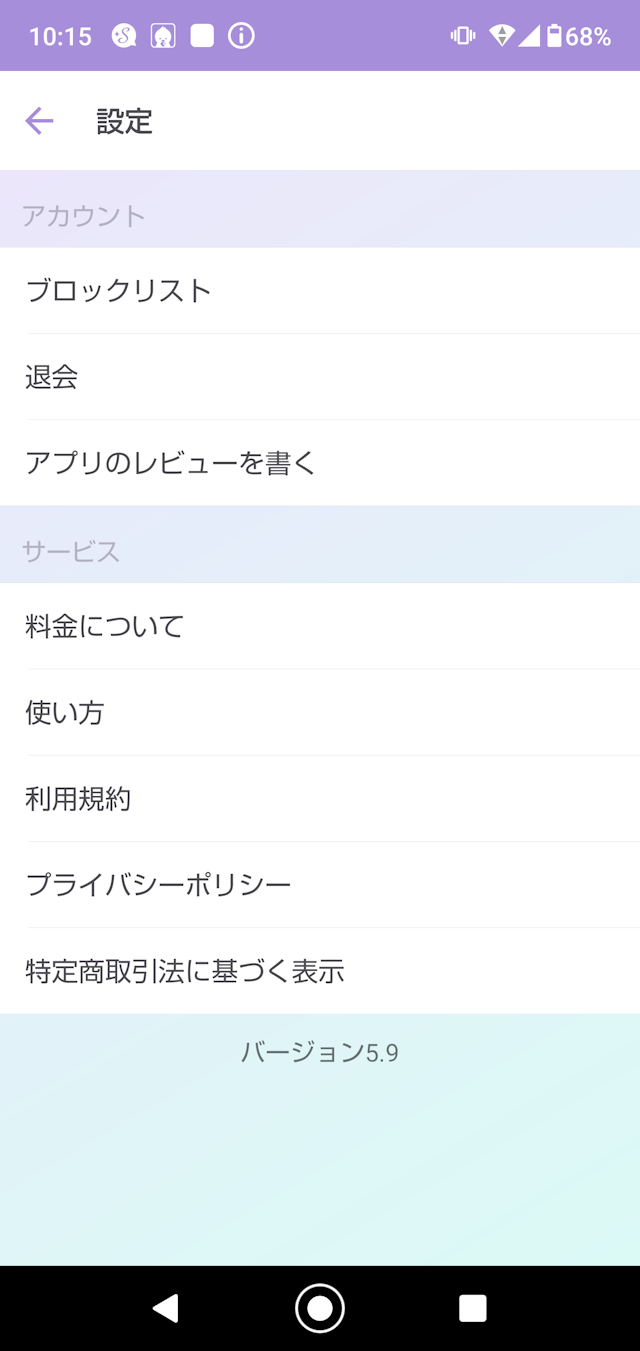Tap the white square notification icon

coord(202,37)
